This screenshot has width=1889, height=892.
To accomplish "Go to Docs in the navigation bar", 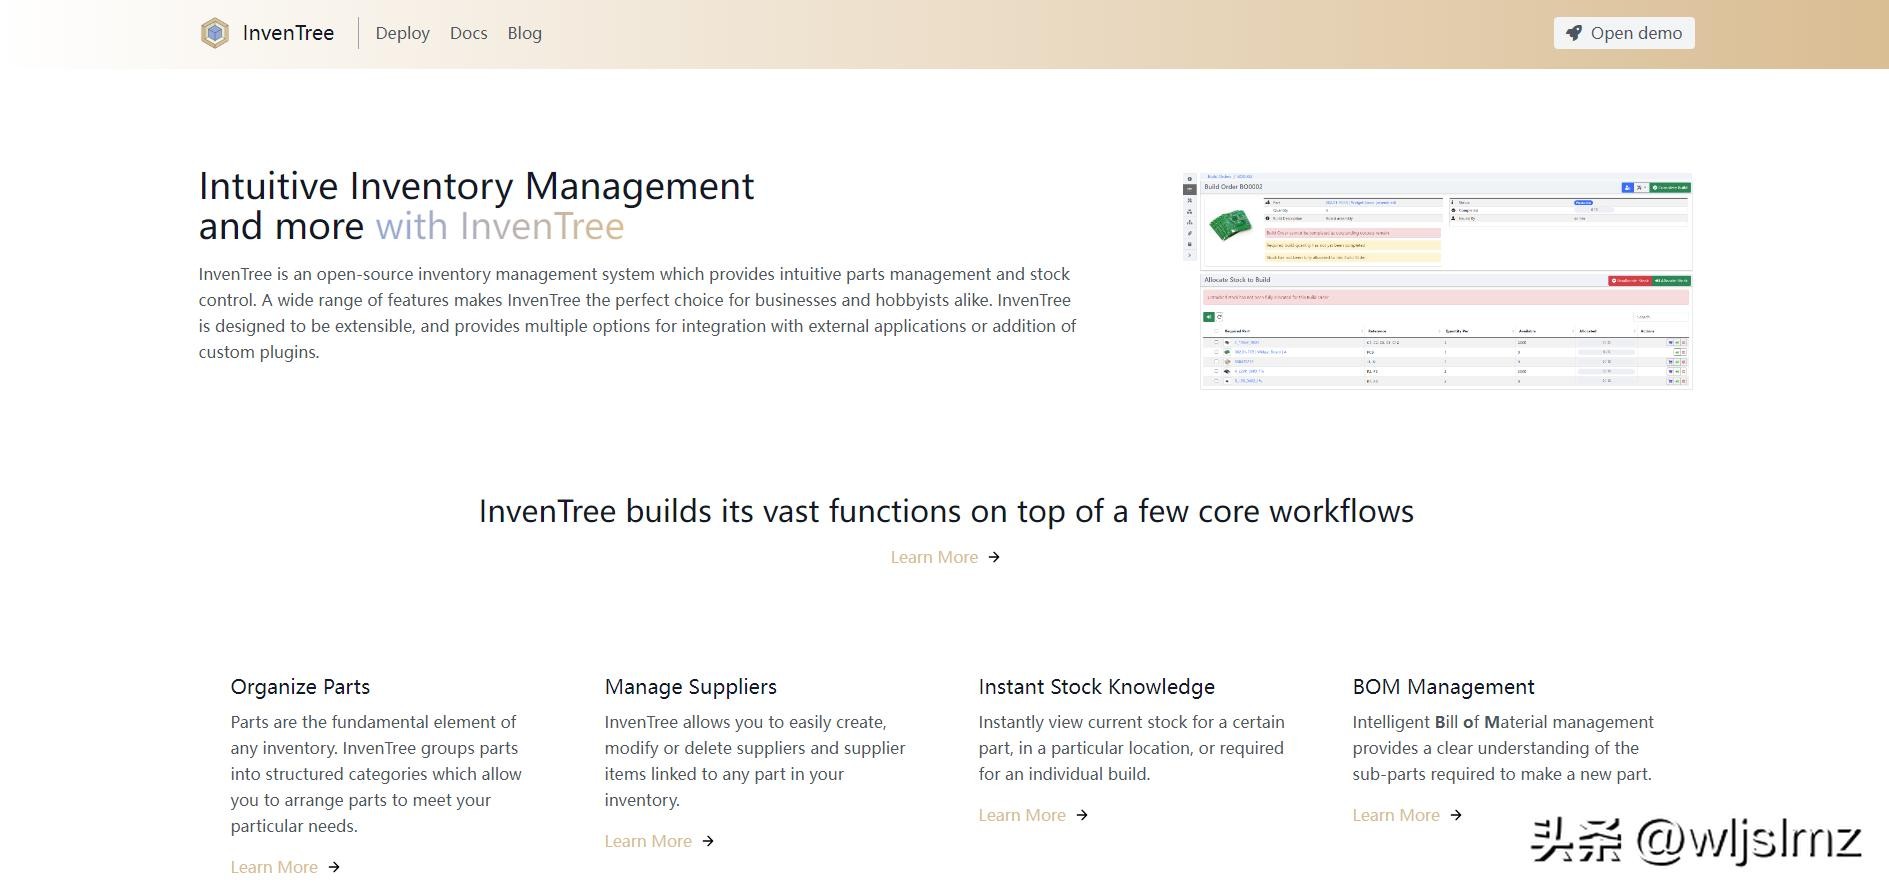I will [x=468, y=33].
